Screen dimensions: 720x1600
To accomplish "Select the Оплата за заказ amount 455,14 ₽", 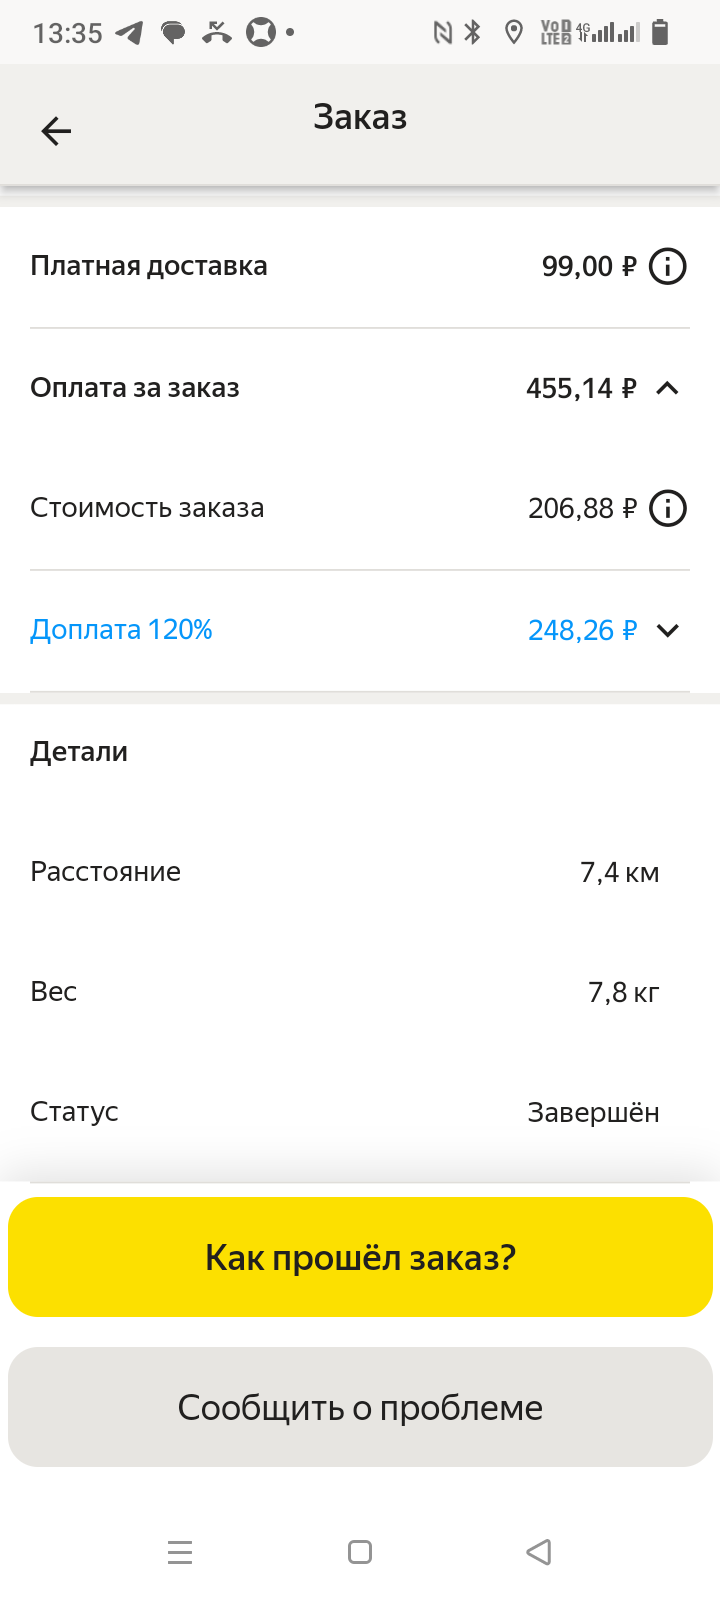I will 581,388.
